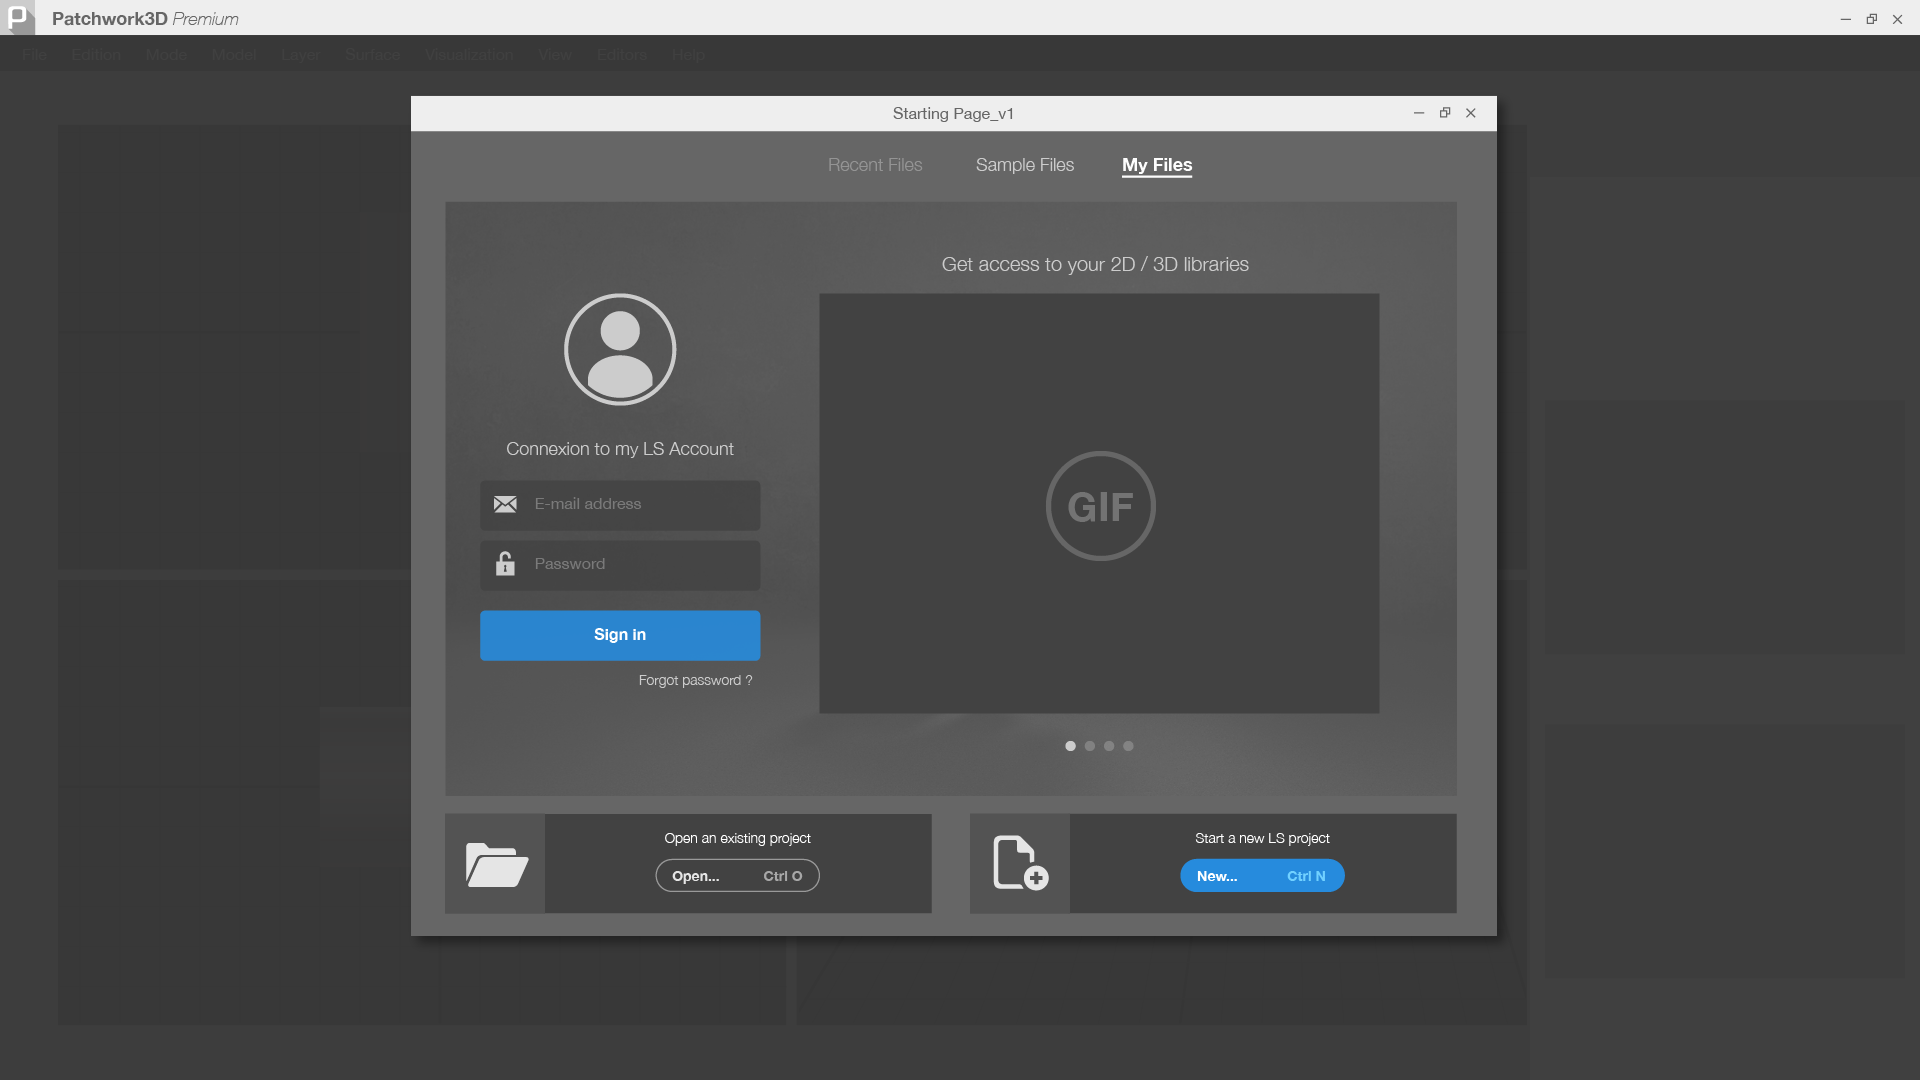Open the Visualization menu
Image resolution: width=1920 pixels, height=1080 pixels.
click(x=469, y=54)
